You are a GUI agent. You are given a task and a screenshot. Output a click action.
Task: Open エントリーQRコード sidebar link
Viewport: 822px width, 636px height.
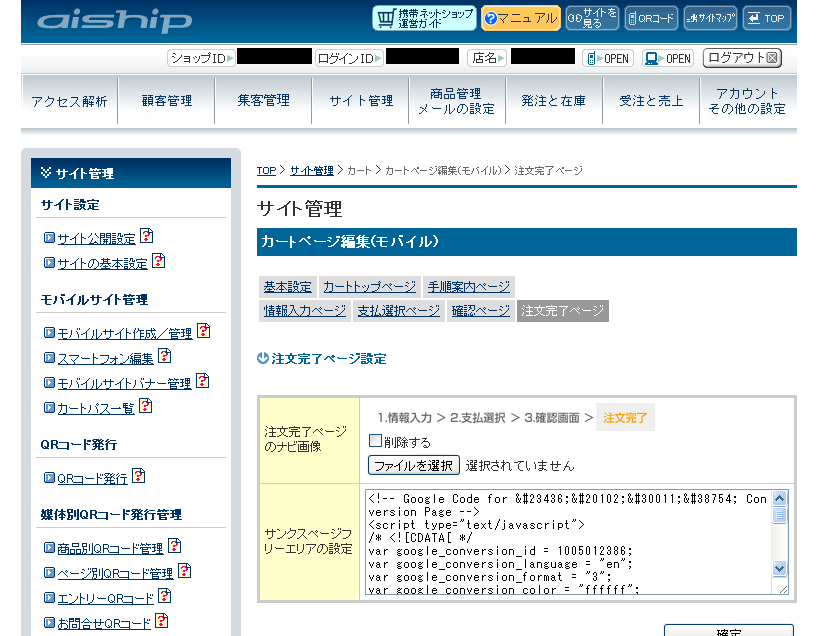[x=105, y=598]
